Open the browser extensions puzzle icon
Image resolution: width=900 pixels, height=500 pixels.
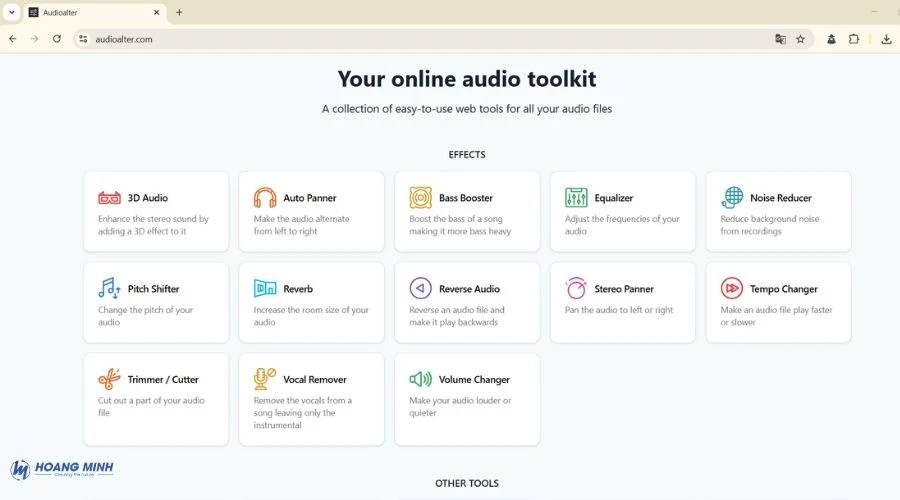tap(854, 39)
